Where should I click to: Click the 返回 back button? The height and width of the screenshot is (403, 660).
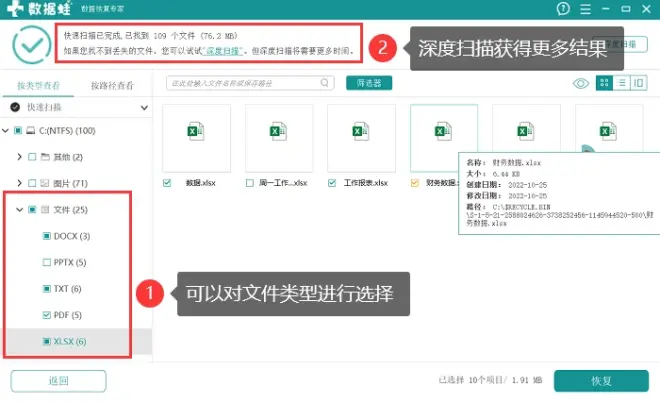coord(59,381)
